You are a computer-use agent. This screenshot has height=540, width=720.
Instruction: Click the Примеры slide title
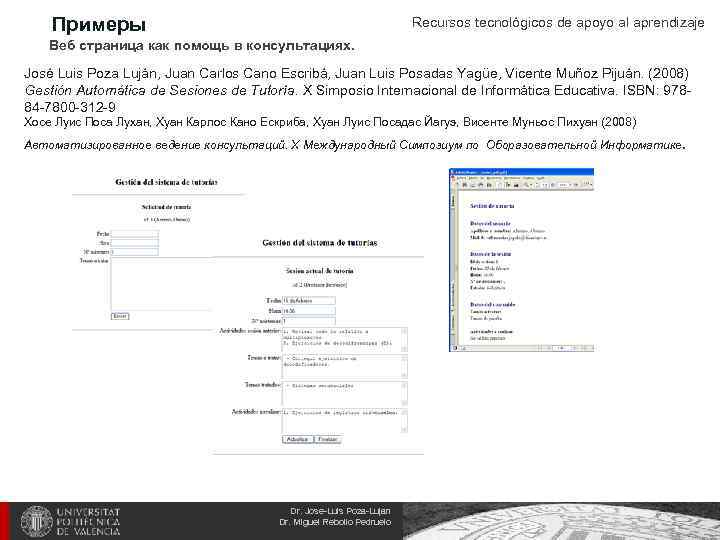coord(99,24)
